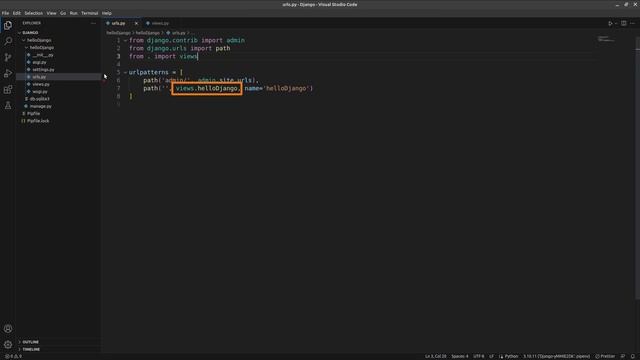Open the feedback icon in status bar
This screenshot has height=360, width=640.
pos(623,356)
